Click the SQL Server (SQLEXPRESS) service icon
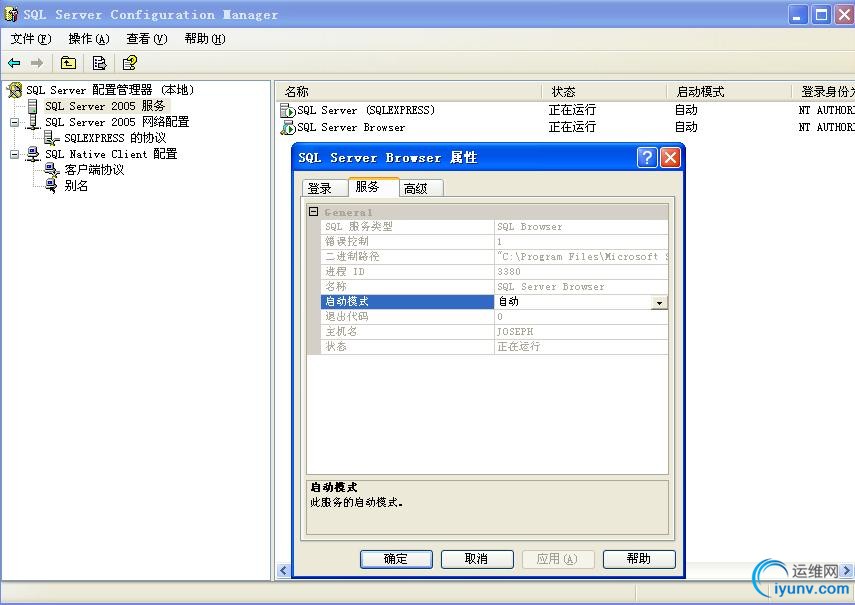This screenshot has width=855, height=605. point(287,111)
